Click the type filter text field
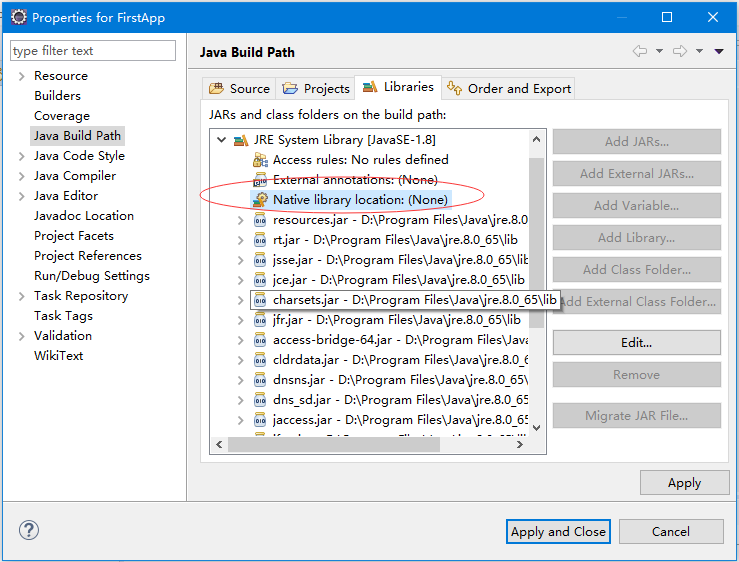This screenshot has height=562, width=739. [x=93, y=50]
